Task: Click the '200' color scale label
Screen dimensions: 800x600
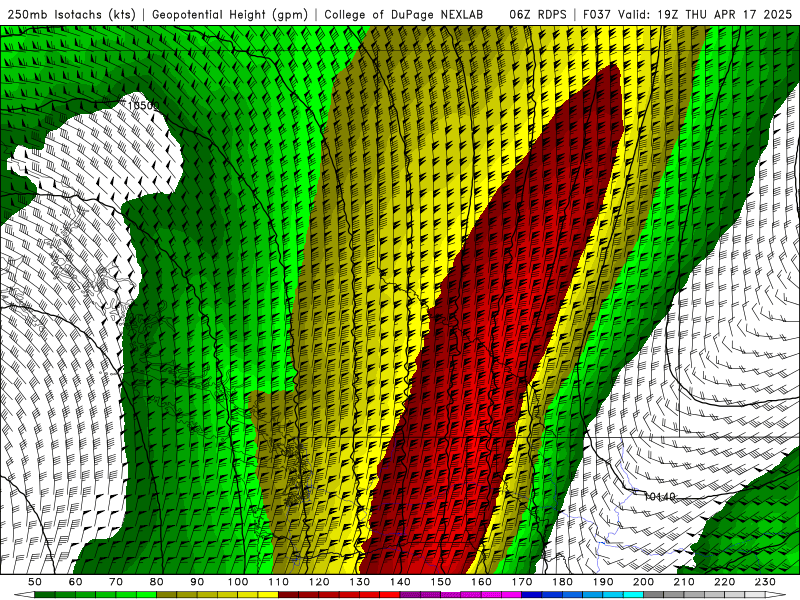Action: (643, 582)
